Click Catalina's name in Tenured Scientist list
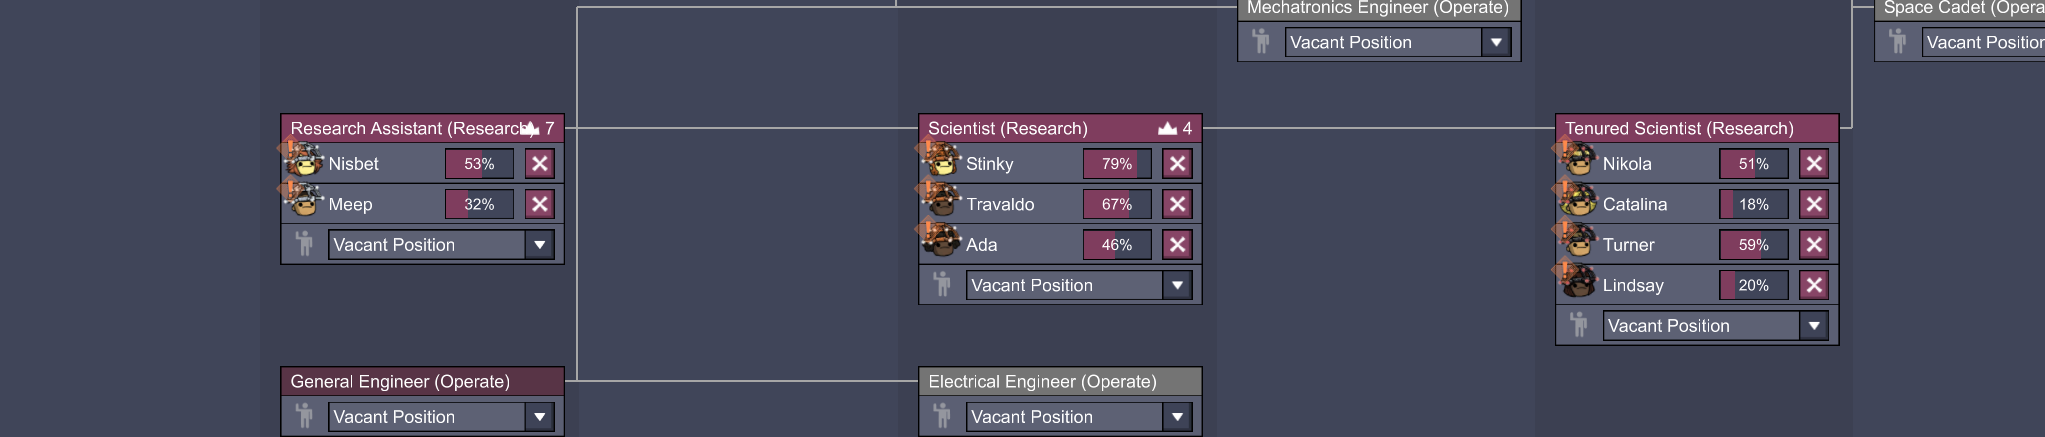This screenshot has width=2045, height=437. coord(1634,204)
